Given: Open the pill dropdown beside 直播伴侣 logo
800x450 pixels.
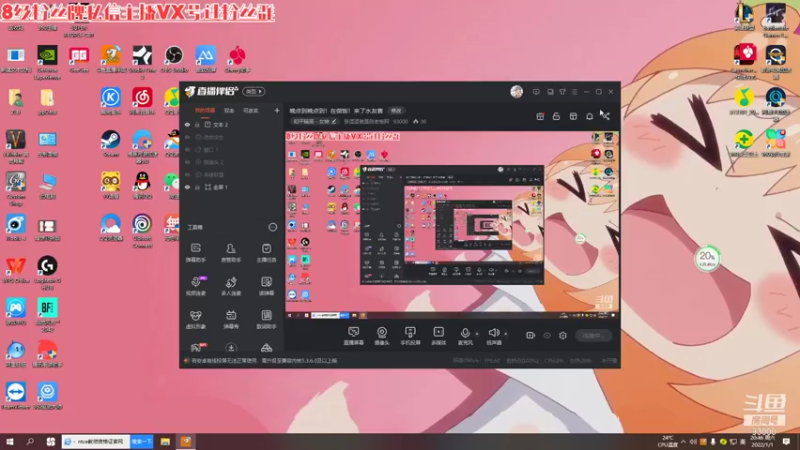Looking at the screenshot, I should (254, 92).
